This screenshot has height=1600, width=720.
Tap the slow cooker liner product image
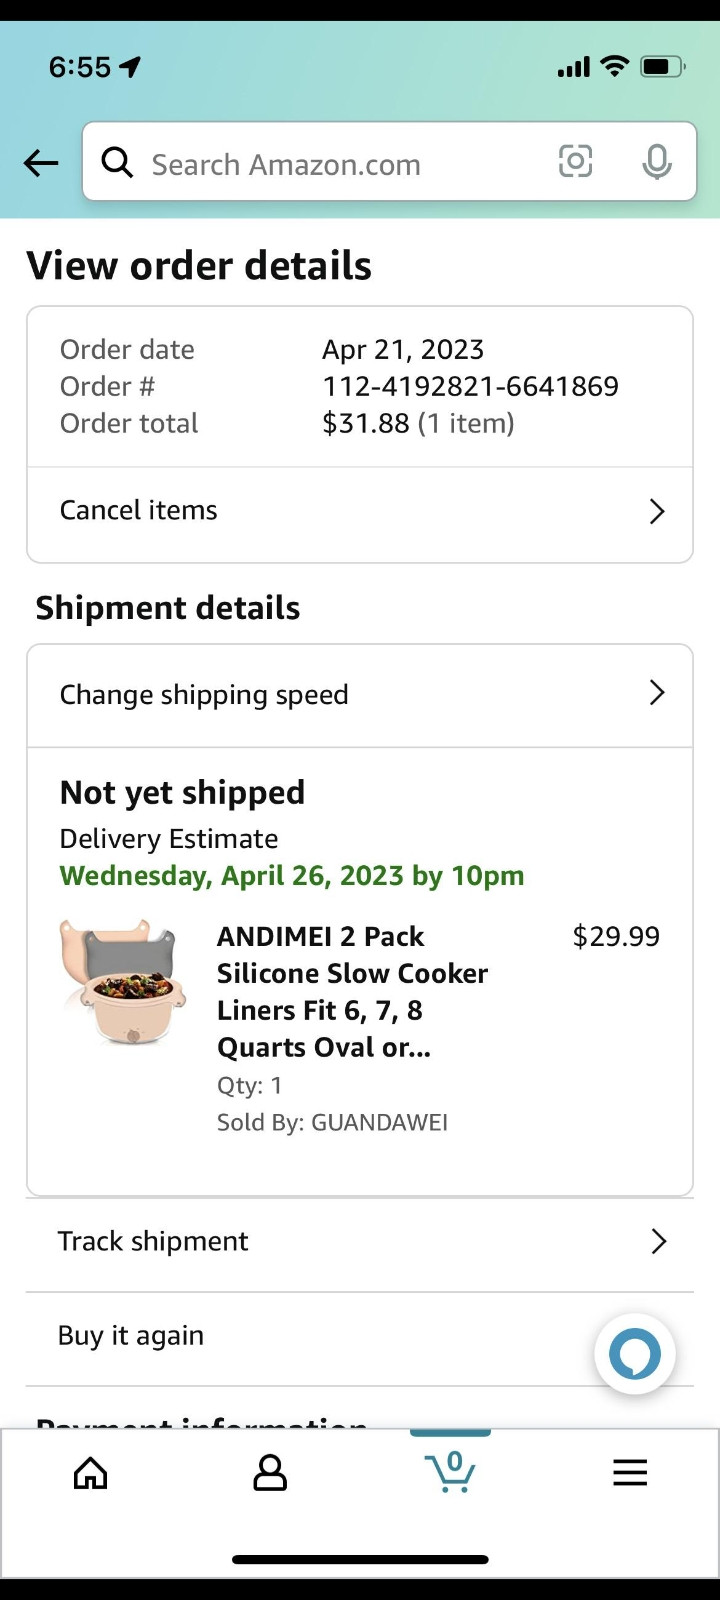coord(124,982)
